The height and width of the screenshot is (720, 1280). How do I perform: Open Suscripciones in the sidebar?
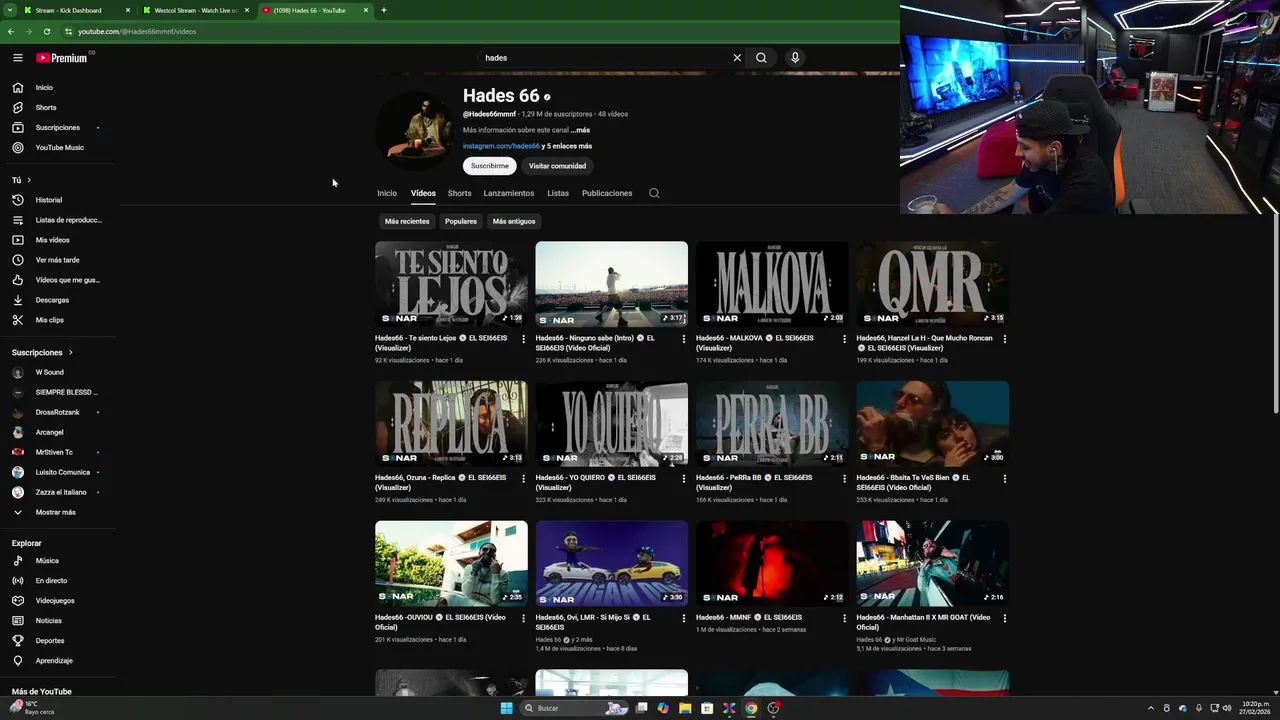(58, 128)
